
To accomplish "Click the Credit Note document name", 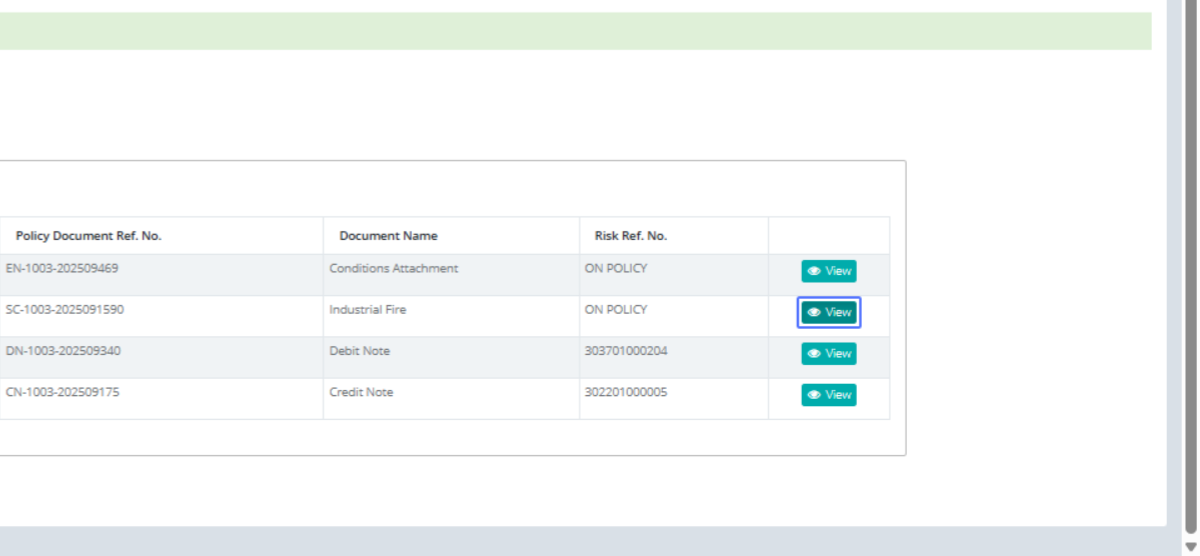I will click(361, 392).
